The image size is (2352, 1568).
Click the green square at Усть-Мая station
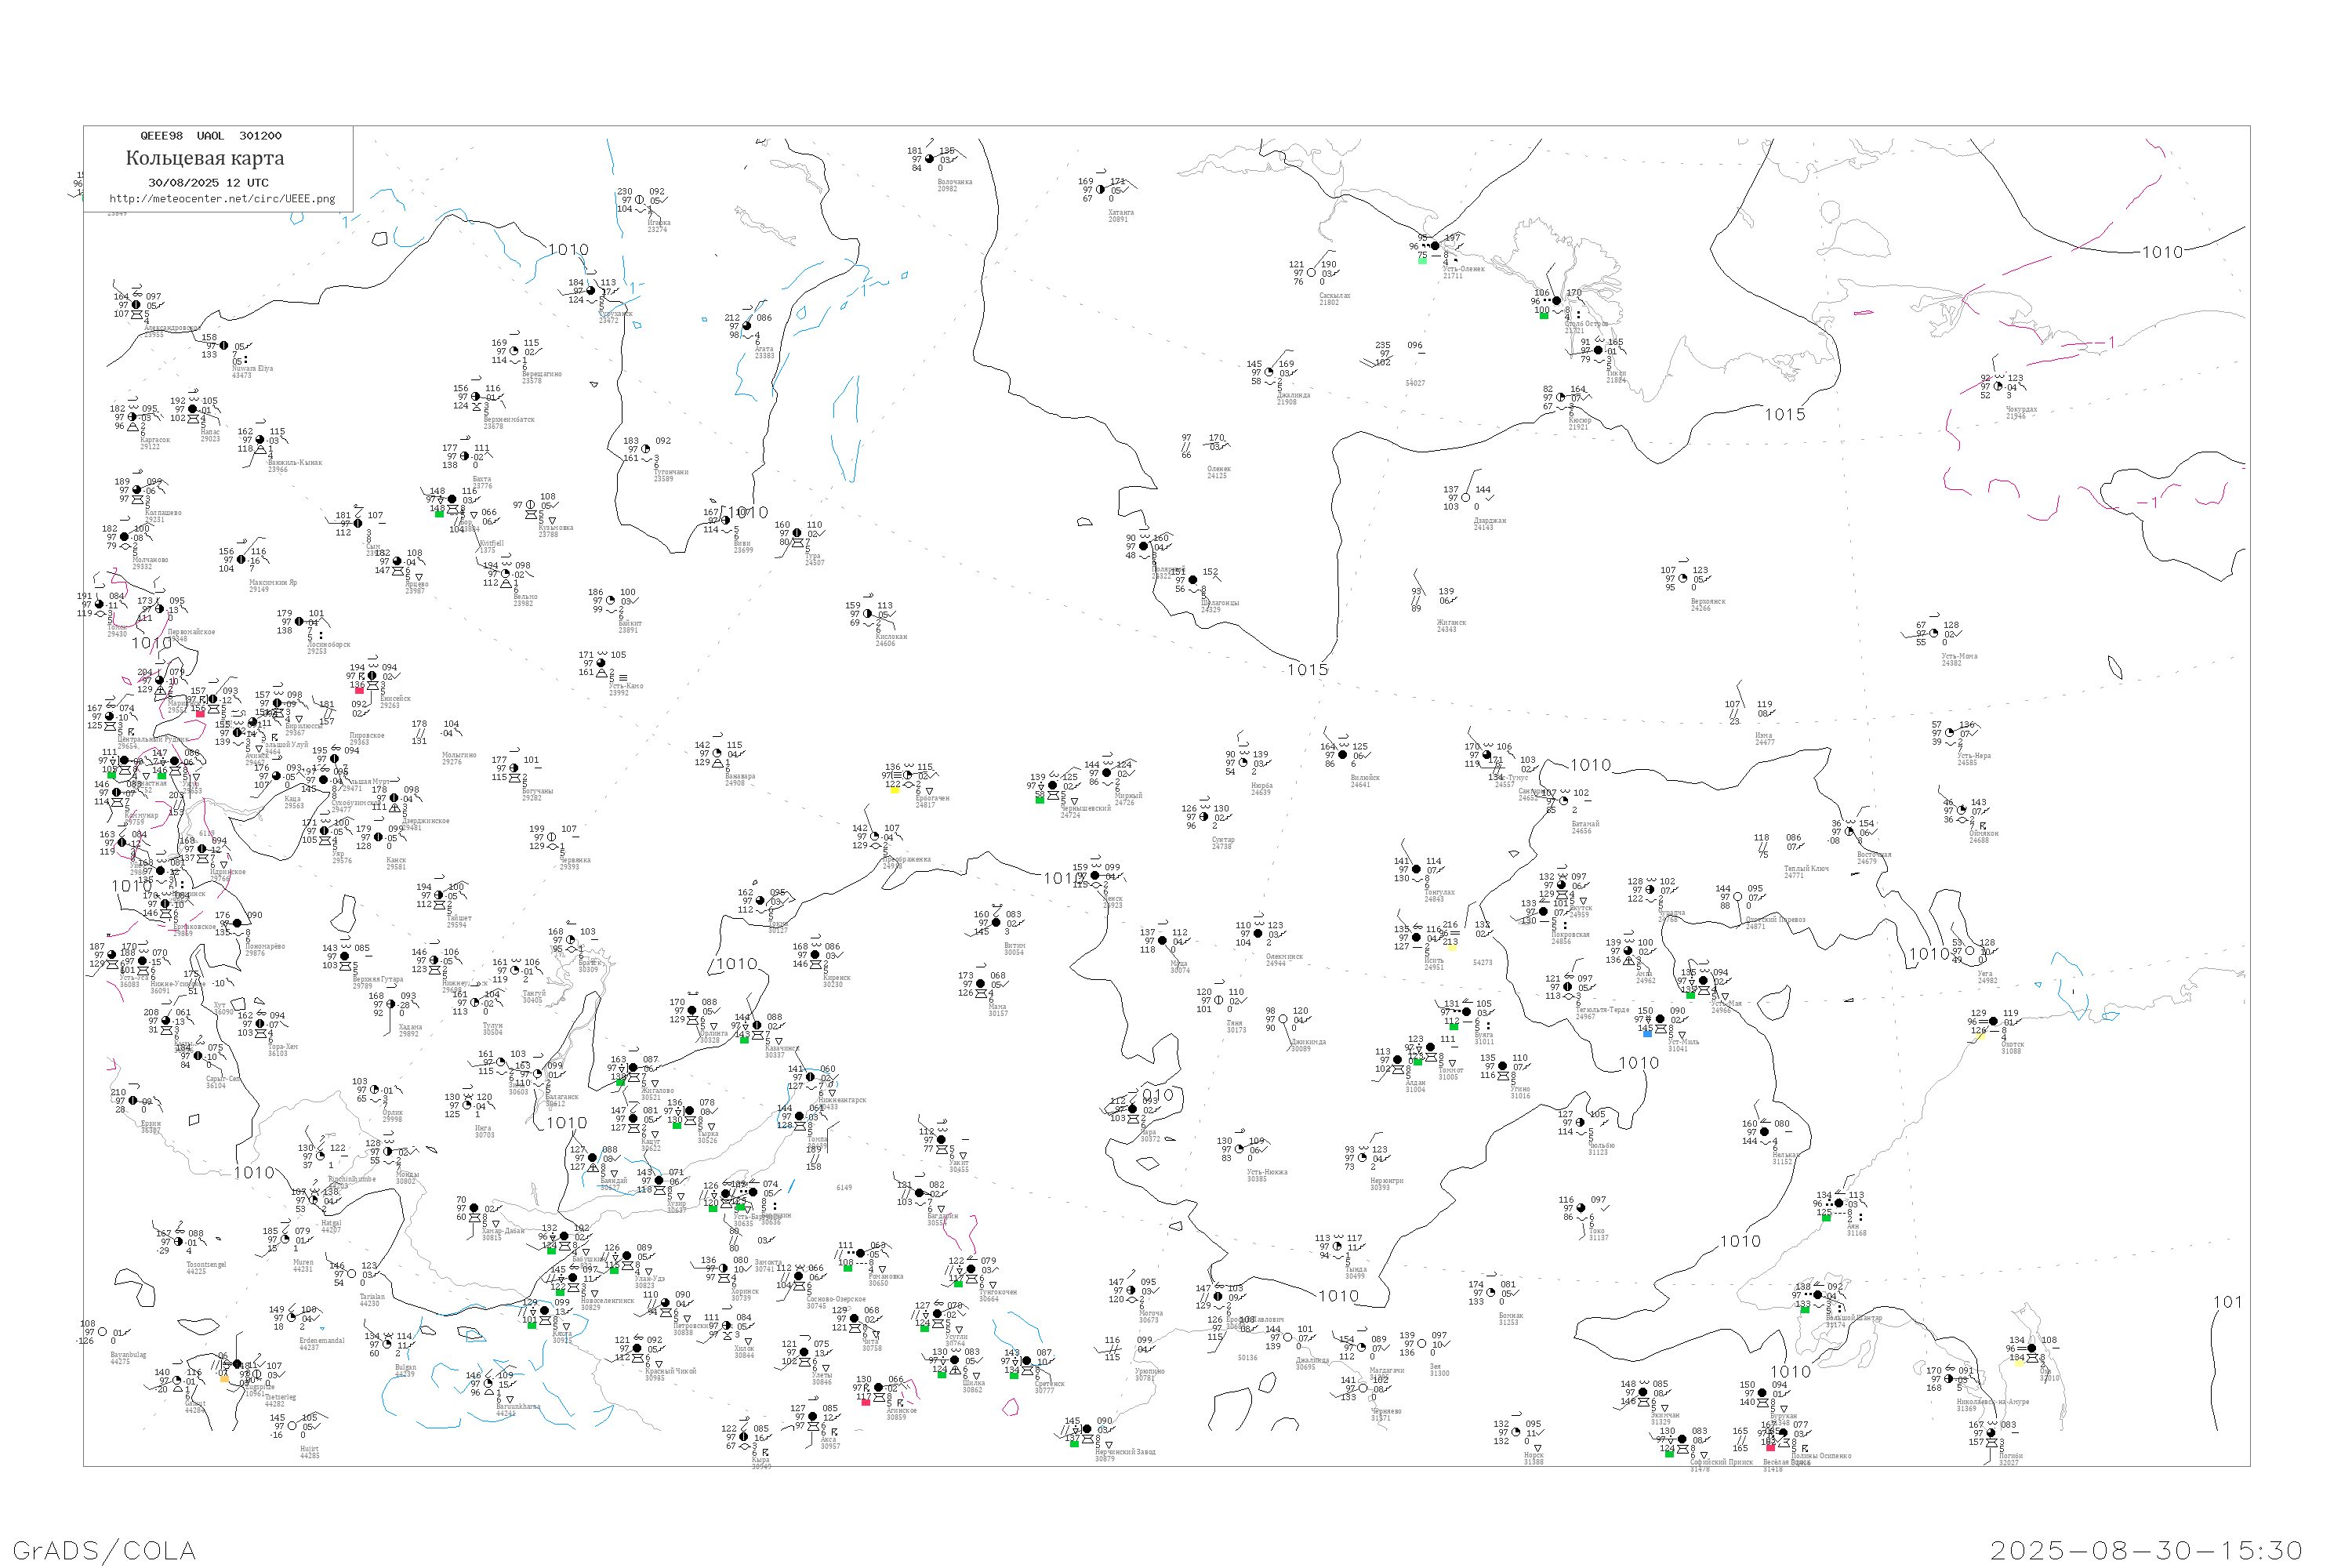coord(1690,995)
